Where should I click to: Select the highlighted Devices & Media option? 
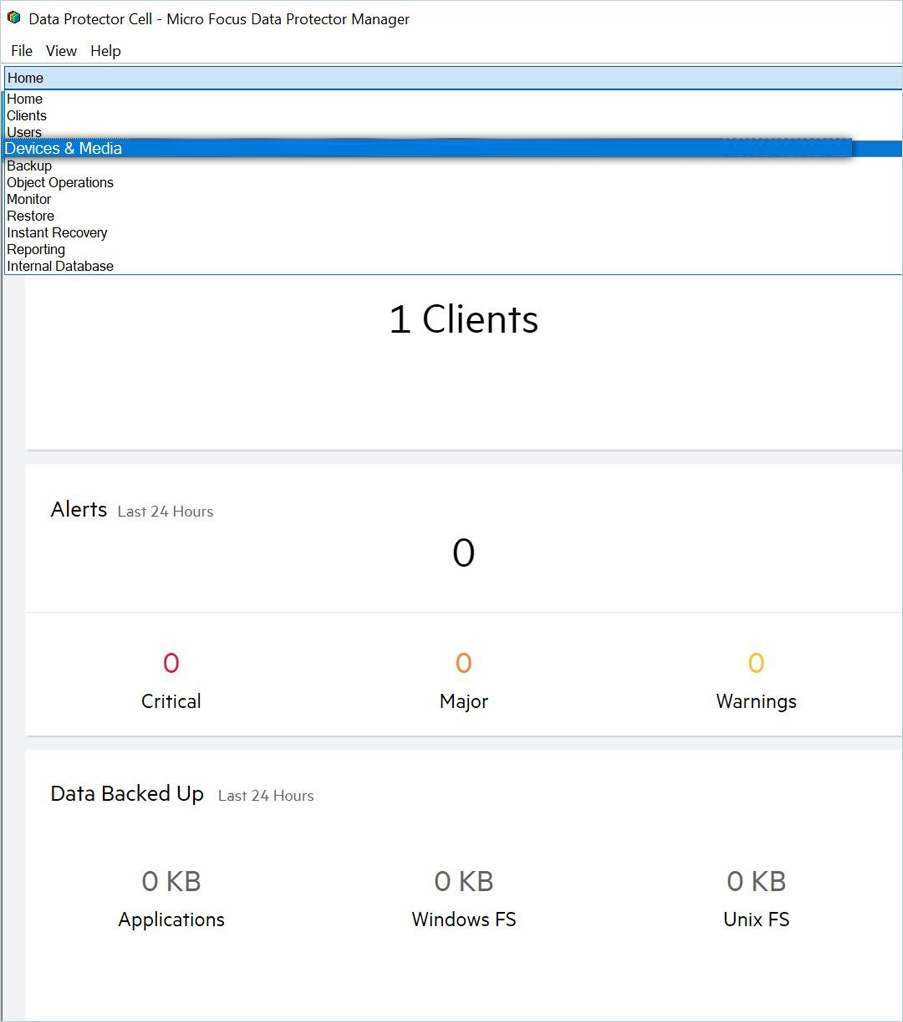point(64,149)
